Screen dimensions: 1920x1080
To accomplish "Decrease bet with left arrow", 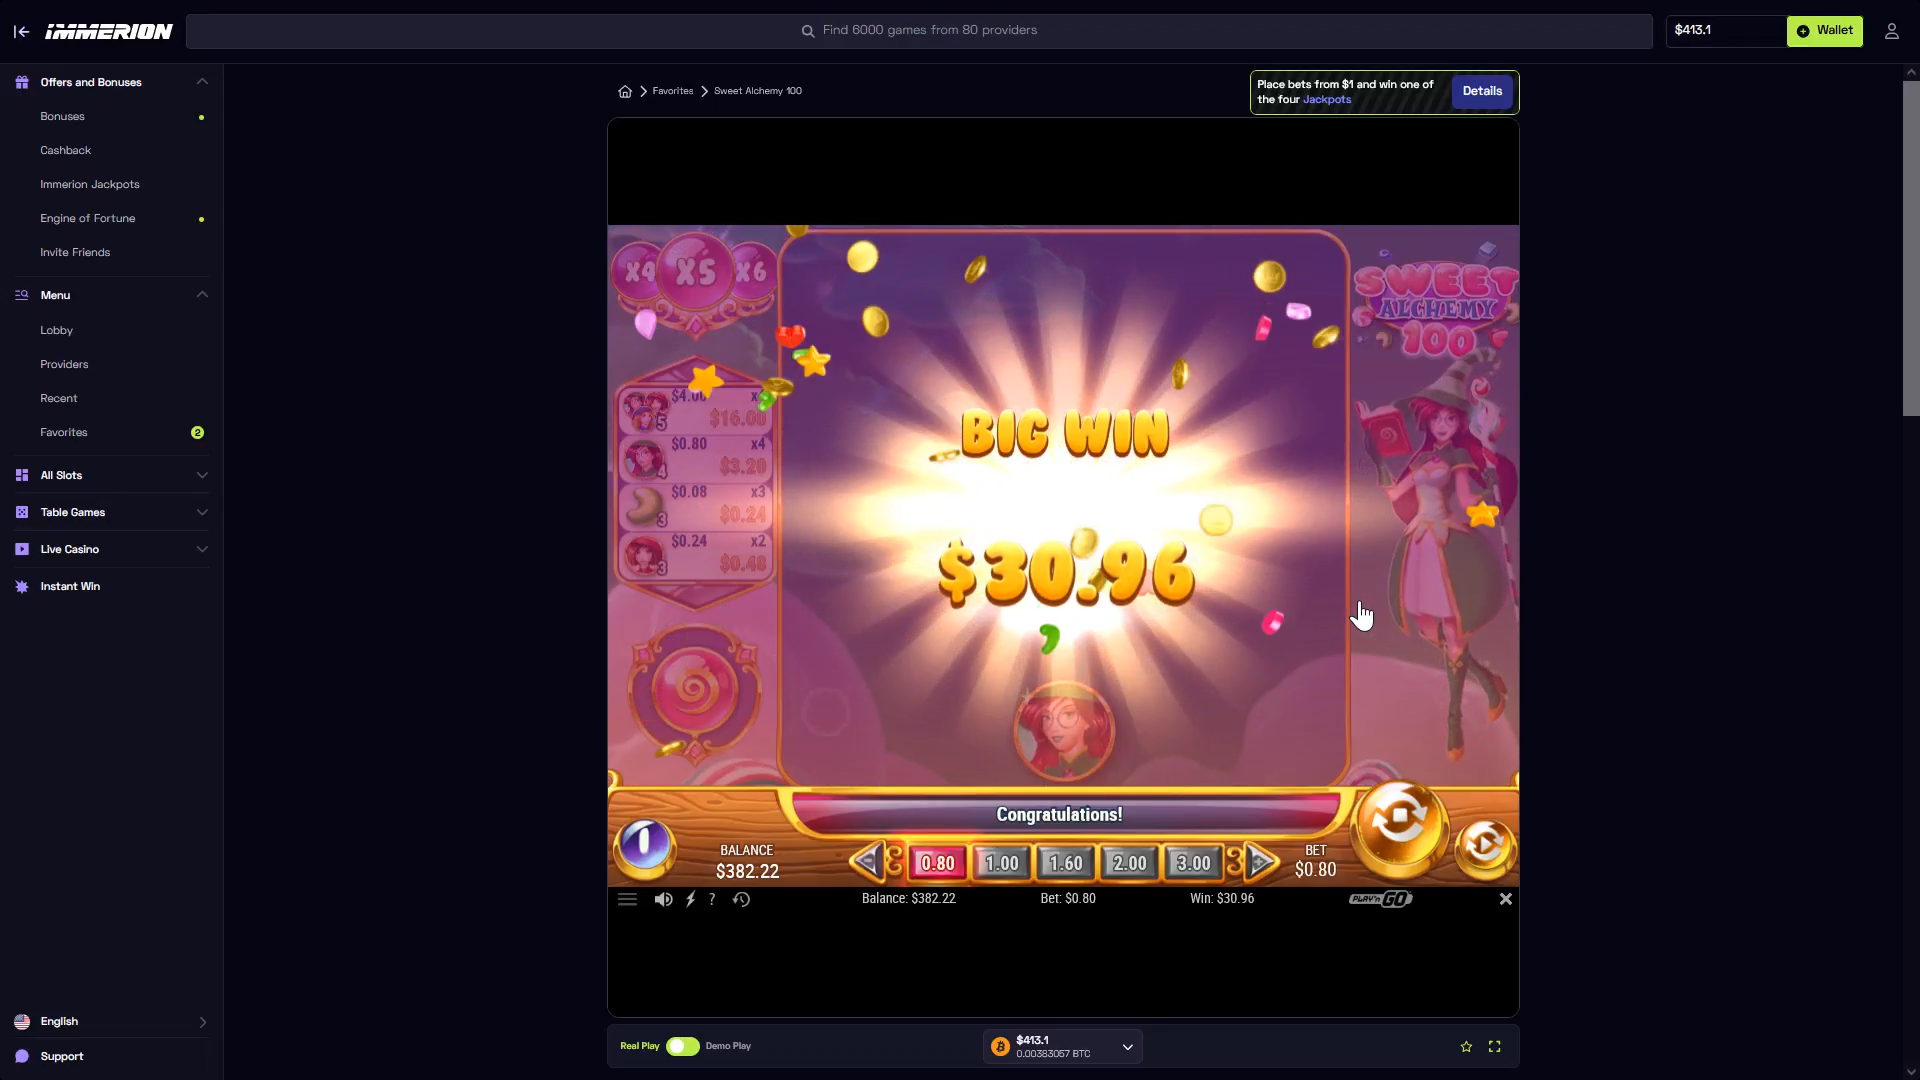I will pyautogui.click(x=867, y=860).
